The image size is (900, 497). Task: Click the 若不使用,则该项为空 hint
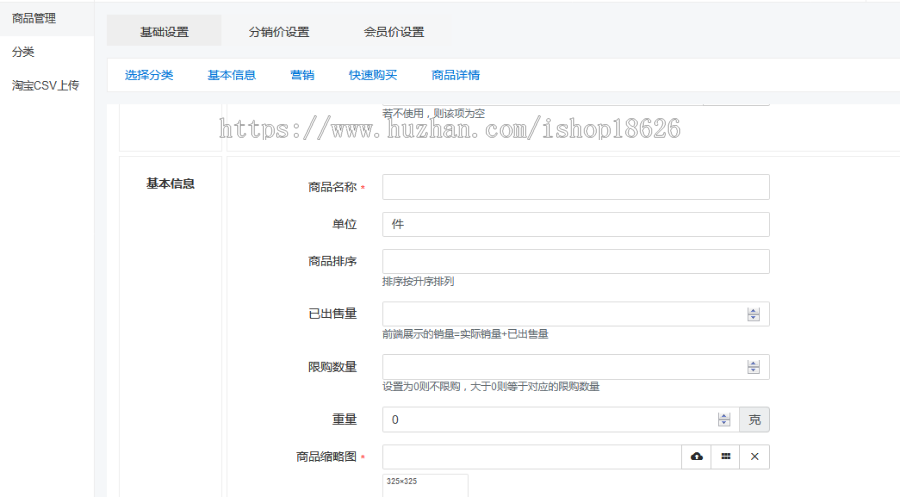433,114
